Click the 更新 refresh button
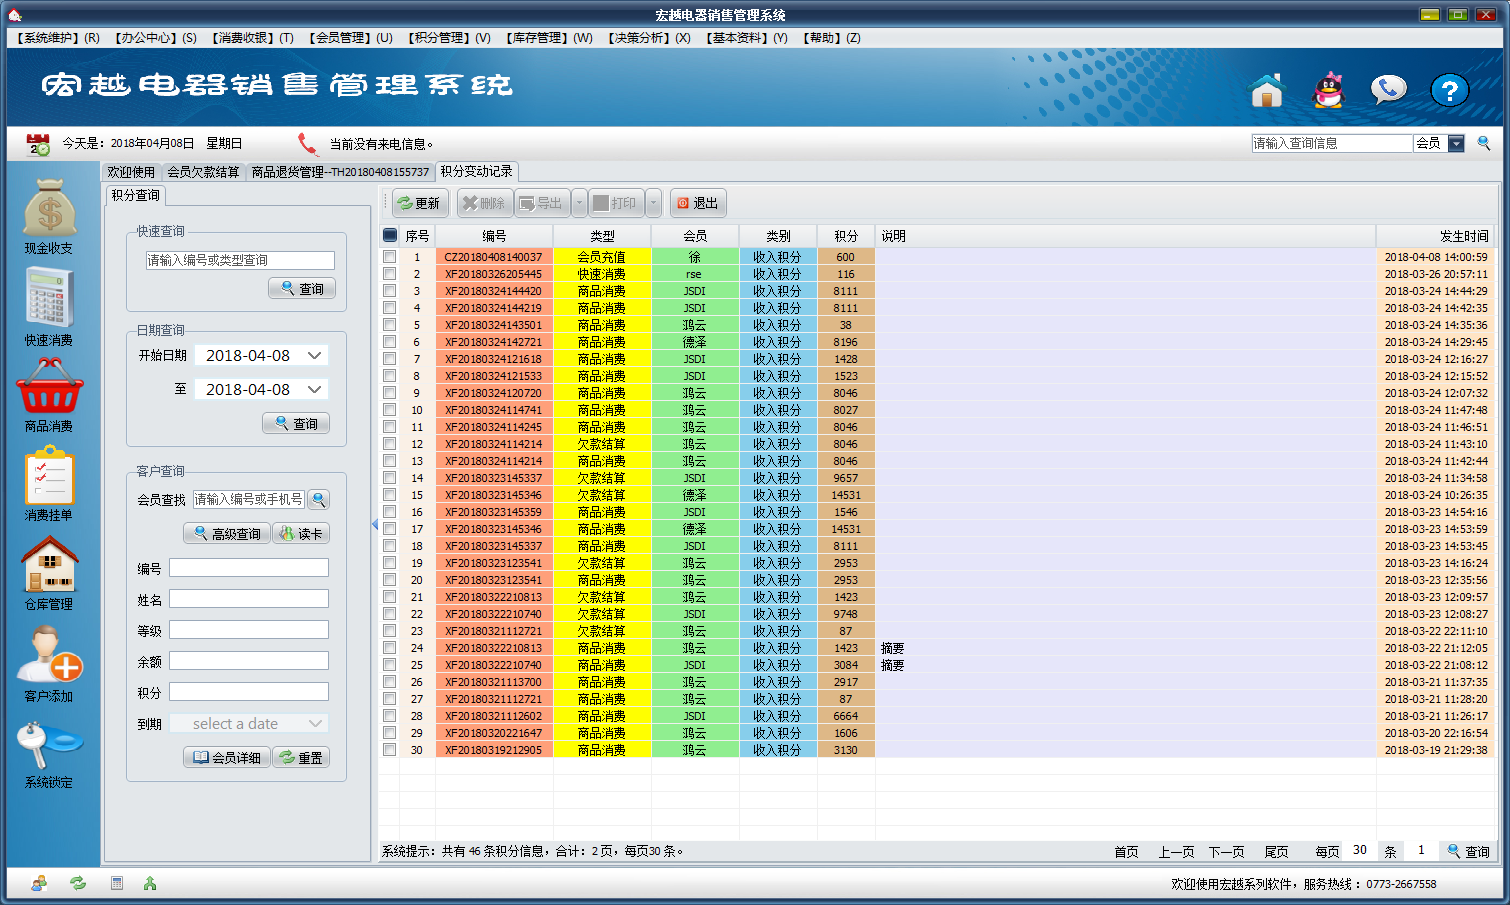 tap(419, 203)
